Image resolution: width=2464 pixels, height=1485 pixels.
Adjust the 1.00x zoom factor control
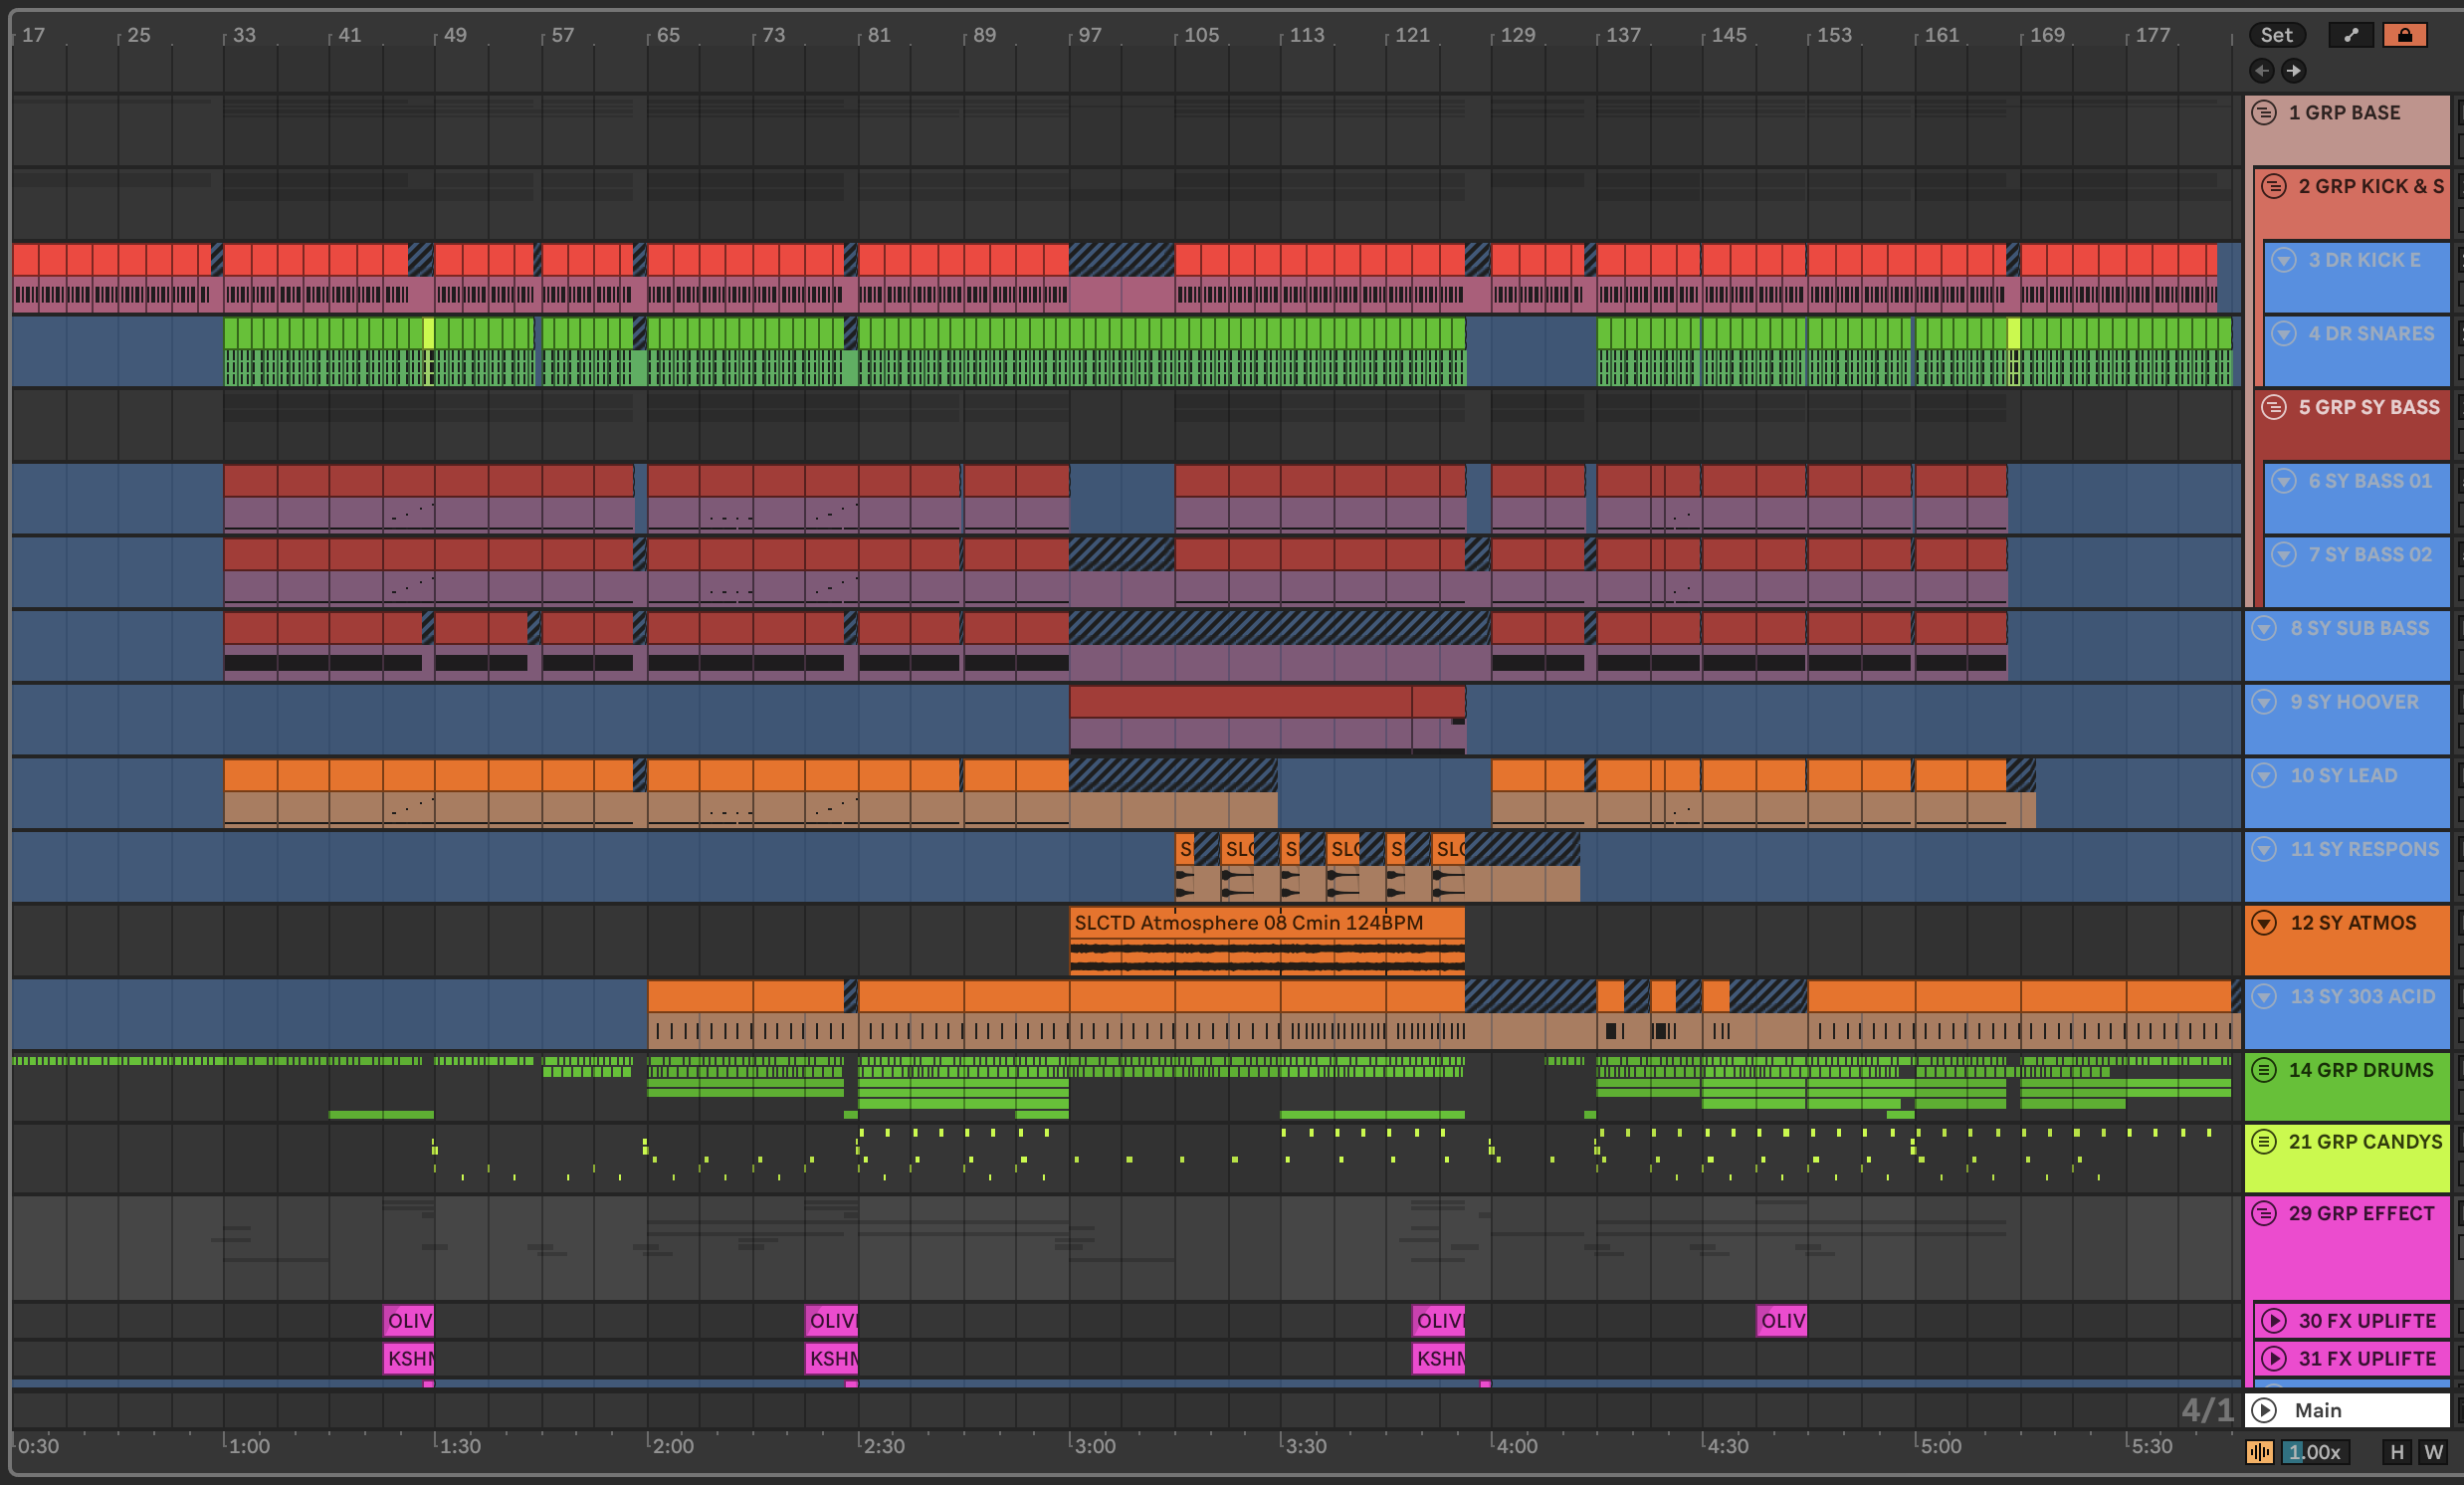pyautogui.click(x=2314, y=1452)
